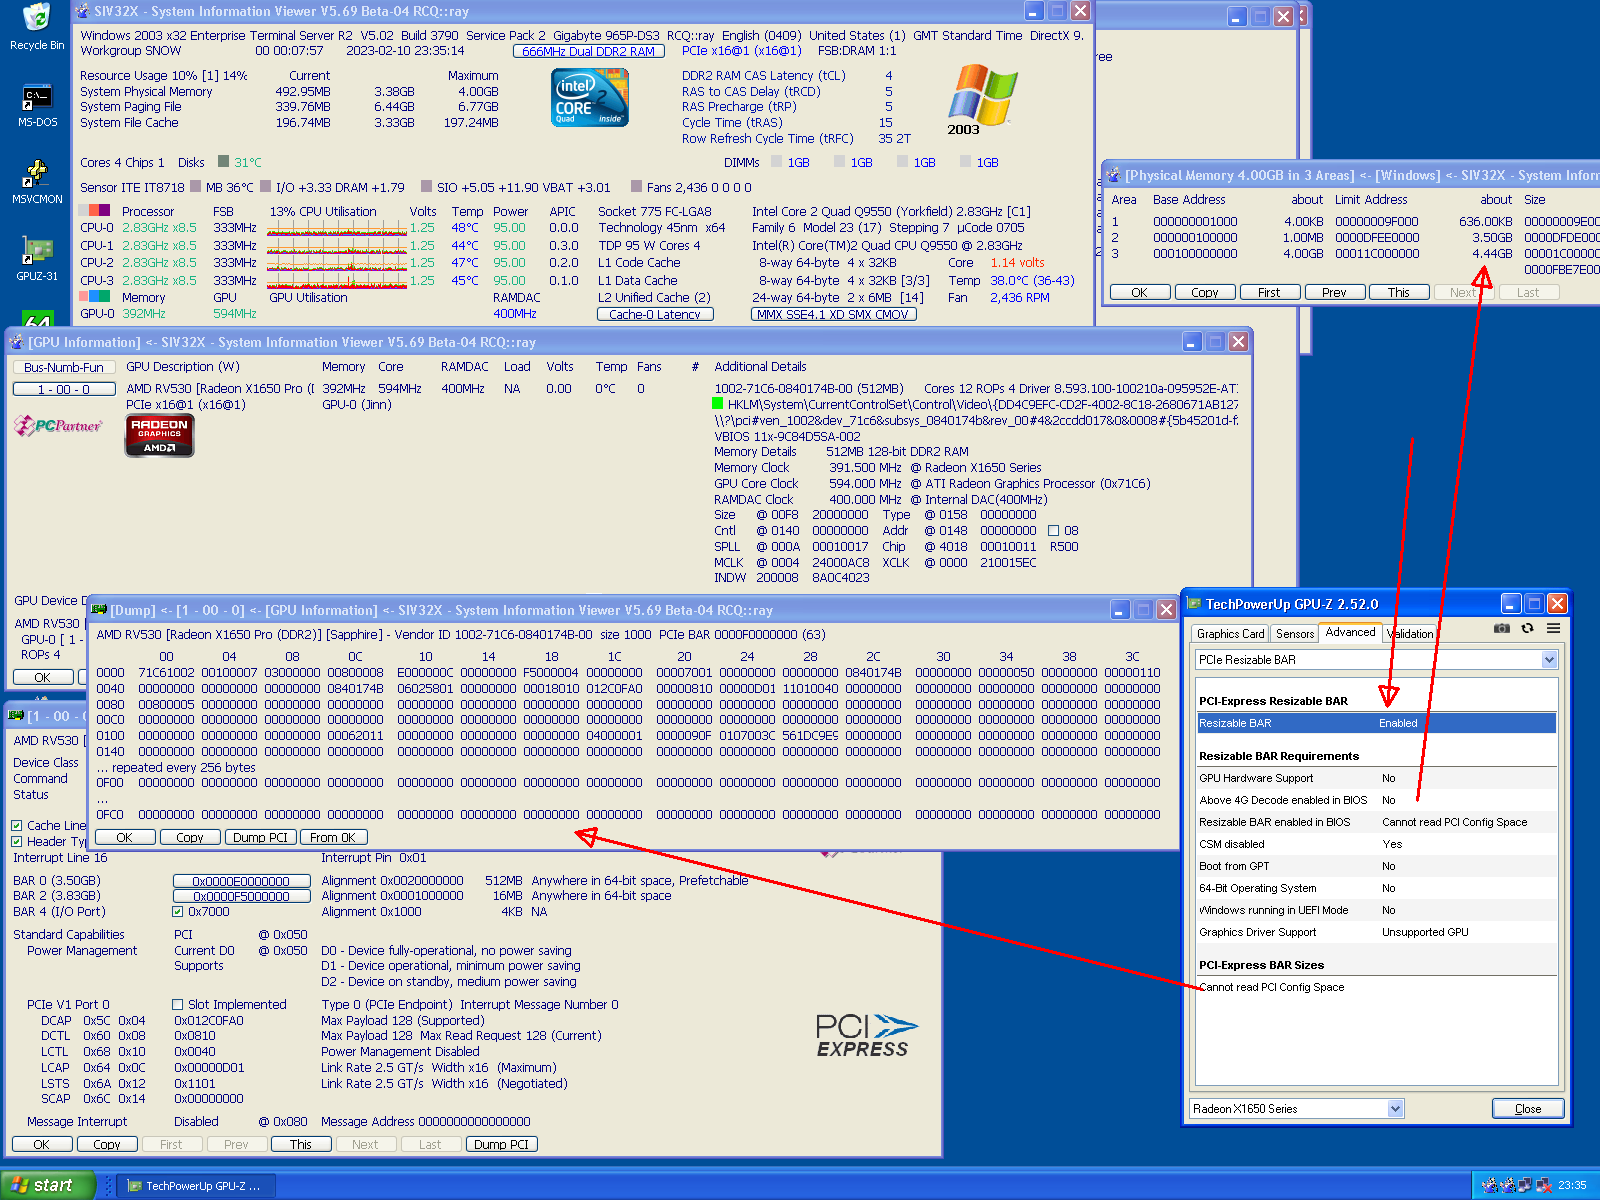The image size is (1600, 1200).
Task: Click the GPU-Z title bar card icon
Action: coord(1194,604)
